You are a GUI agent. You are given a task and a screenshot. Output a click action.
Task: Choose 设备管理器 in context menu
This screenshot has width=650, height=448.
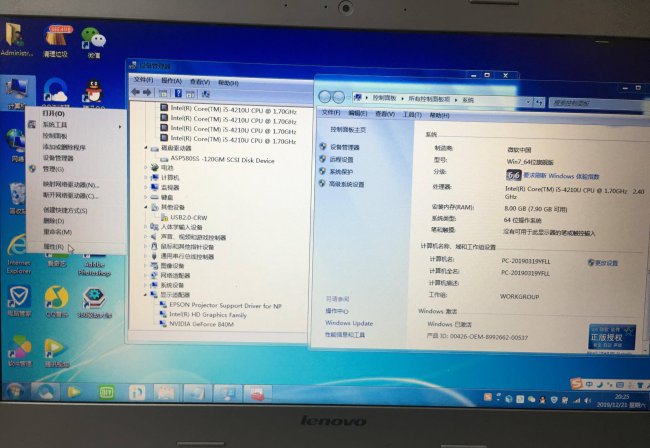coord(58,158)
